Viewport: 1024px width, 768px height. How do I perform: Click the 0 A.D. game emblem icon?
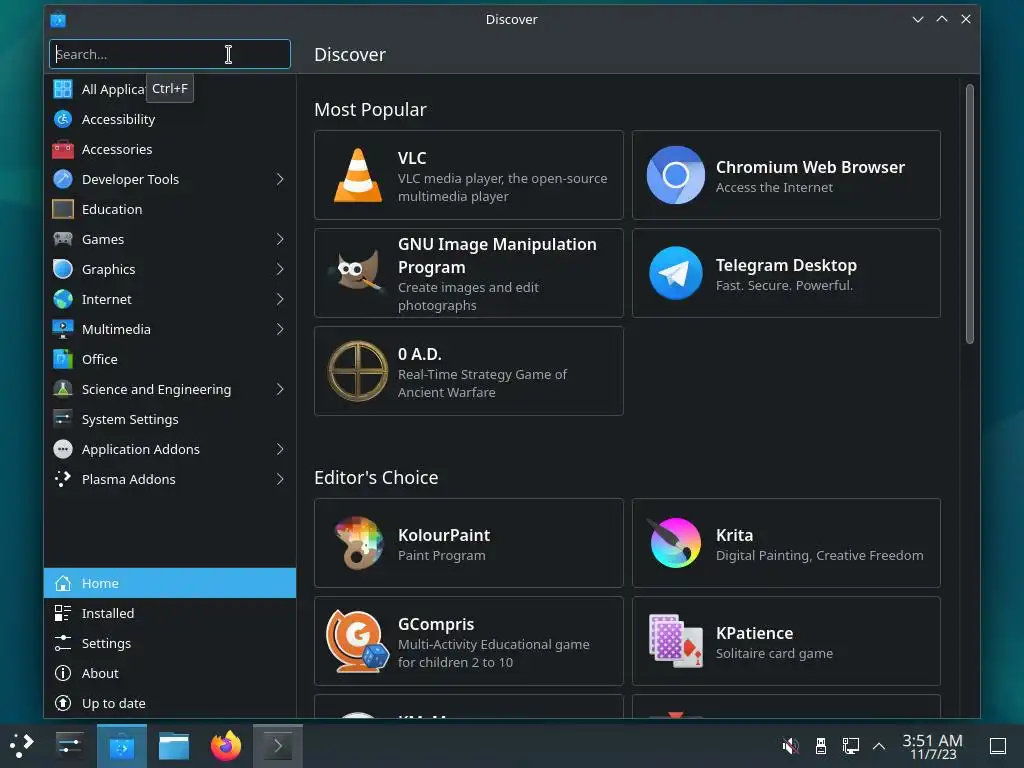click(358, 371)
